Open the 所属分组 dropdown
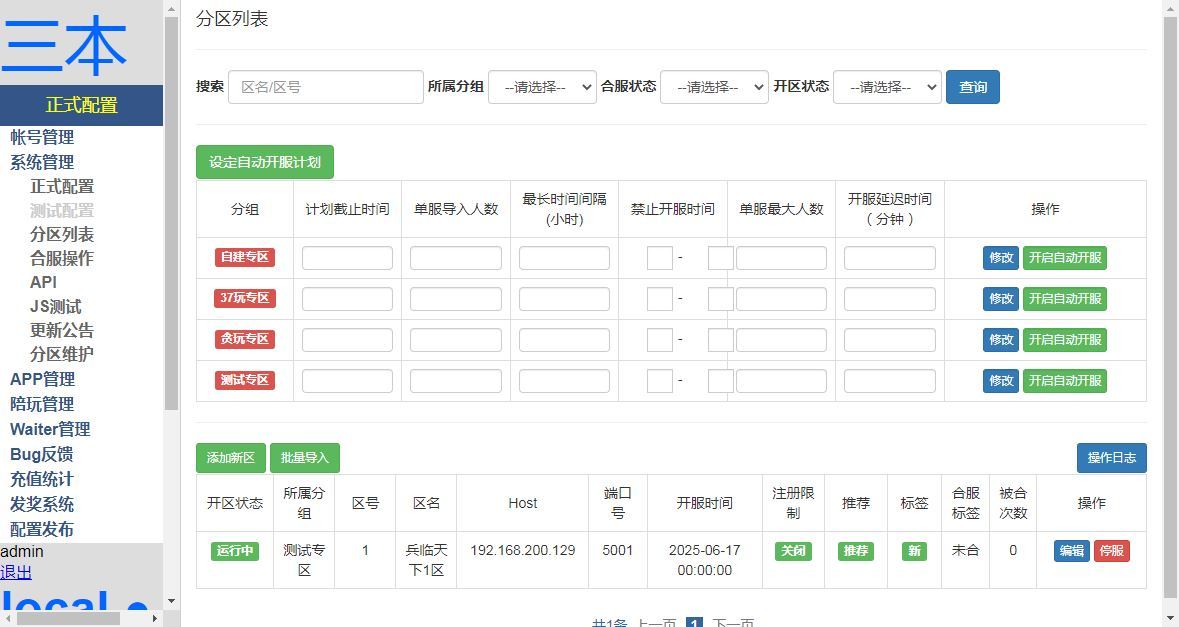 pos(542,87)
